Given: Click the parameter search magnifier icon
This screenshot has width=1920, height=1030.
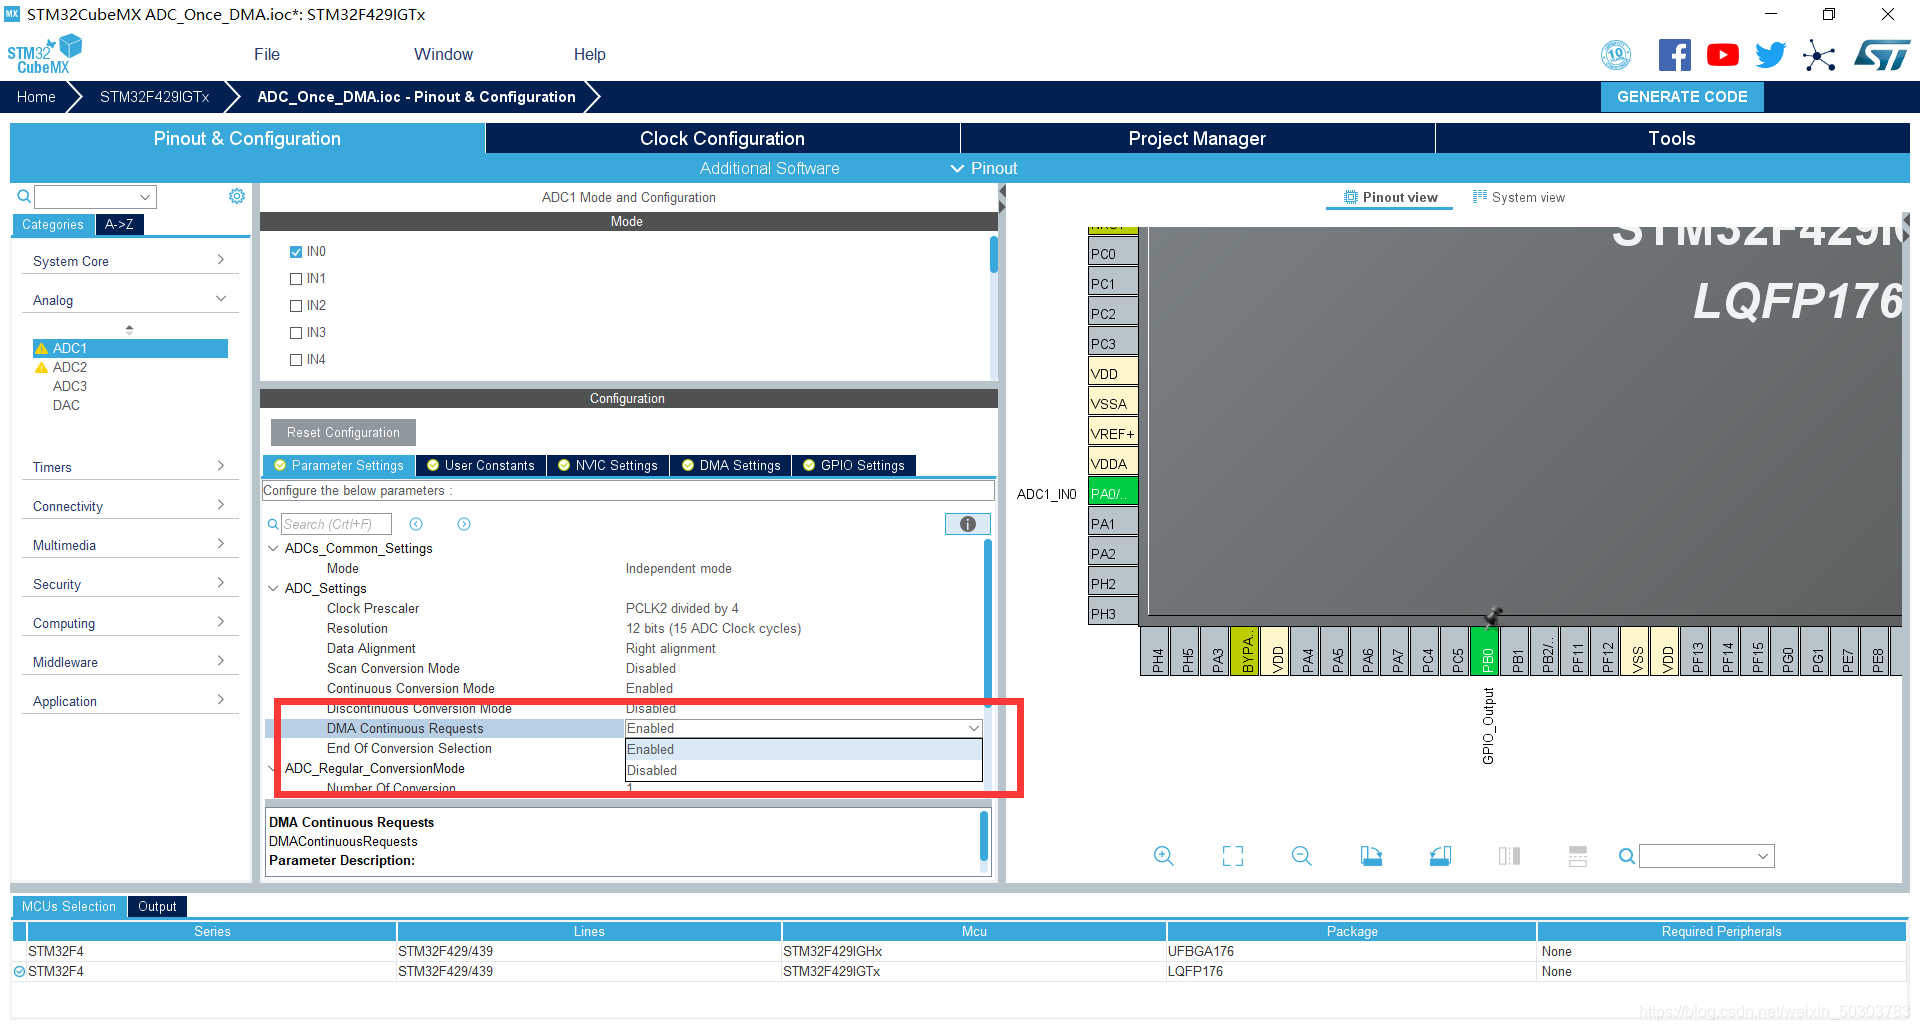Looking at the screenshot, I should coord(272,524).
